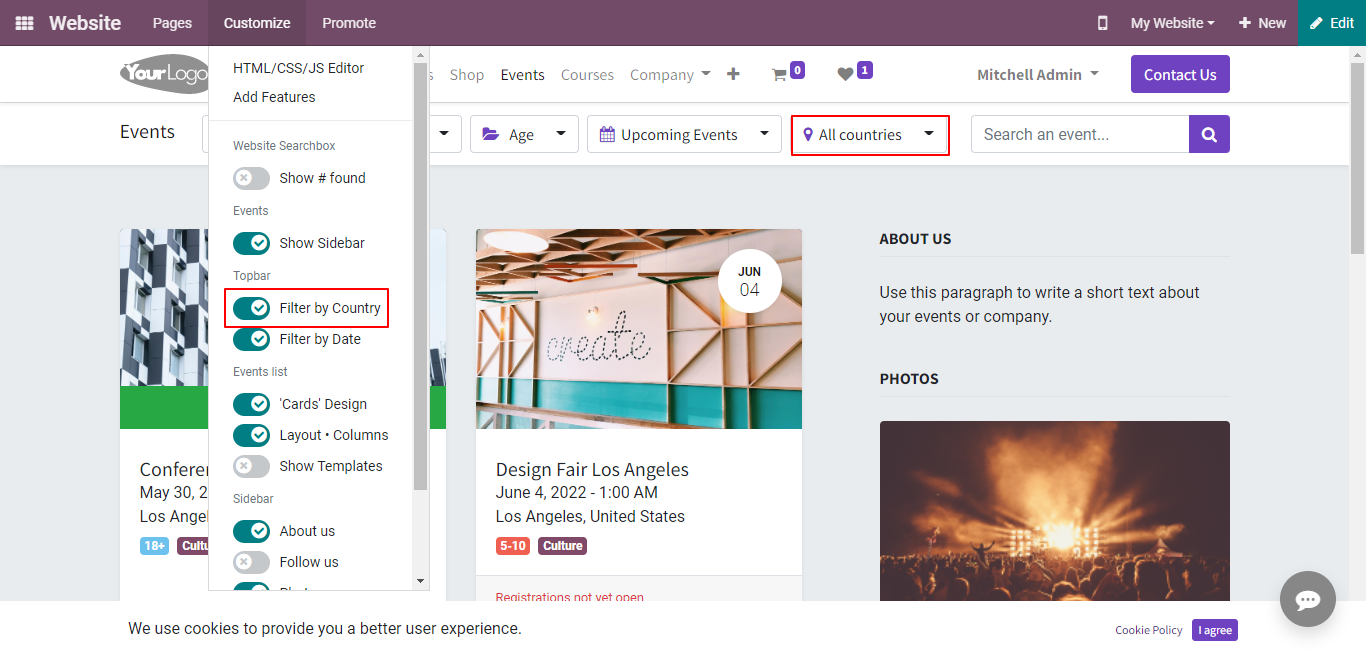Click the plus icon in the site menu
This screenshot has width=1366, height=657.
click(733, 74)
